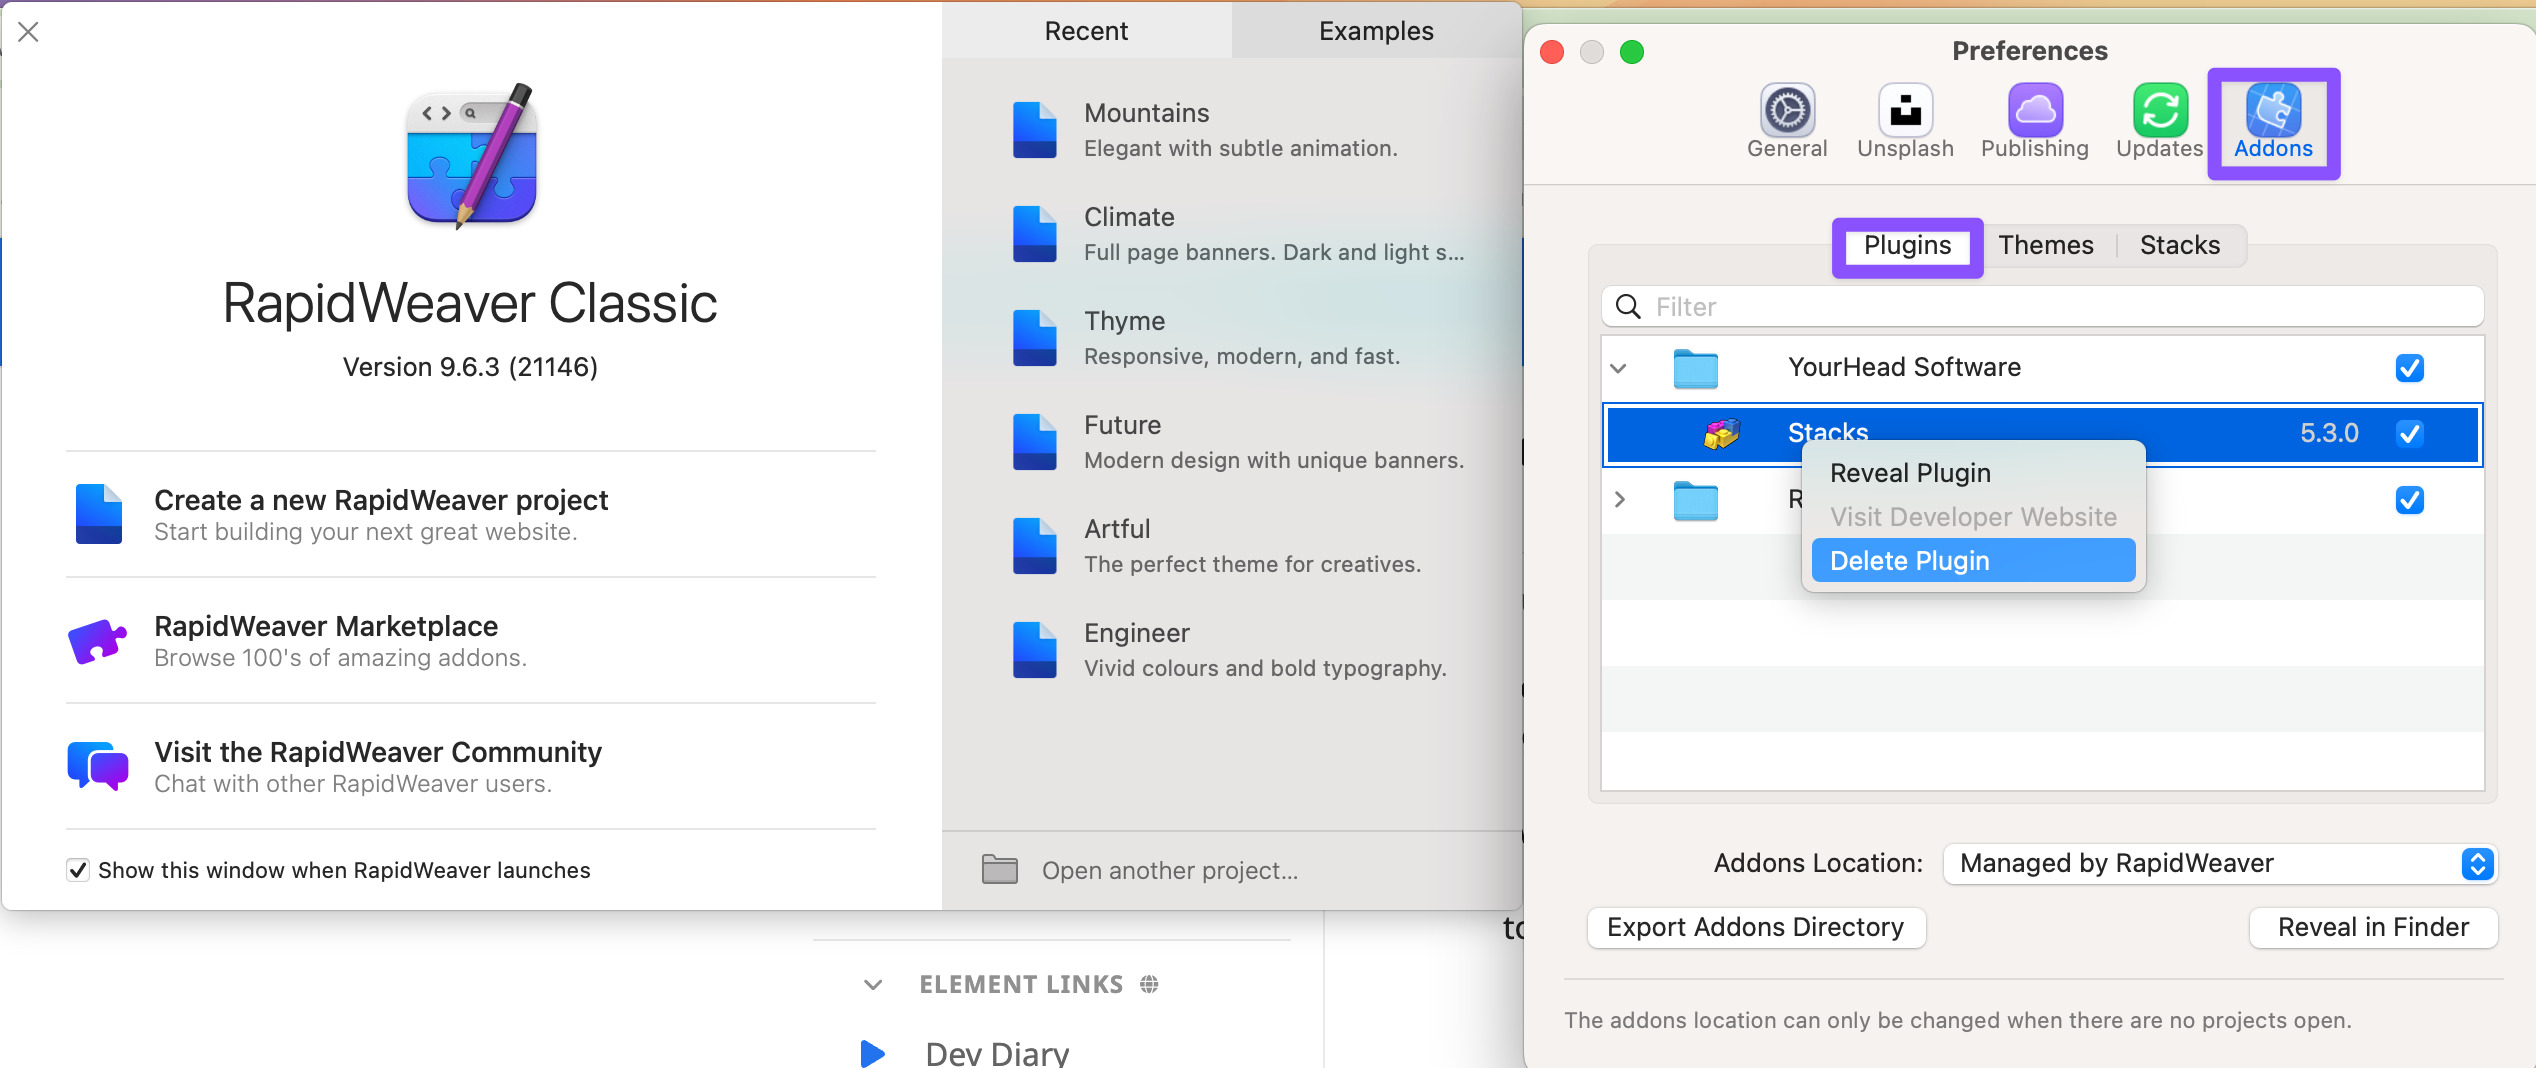This screenshot has height=1068, width=2536.
Task: Select the YourHead Software row
Action: (x=2043, y=368)
